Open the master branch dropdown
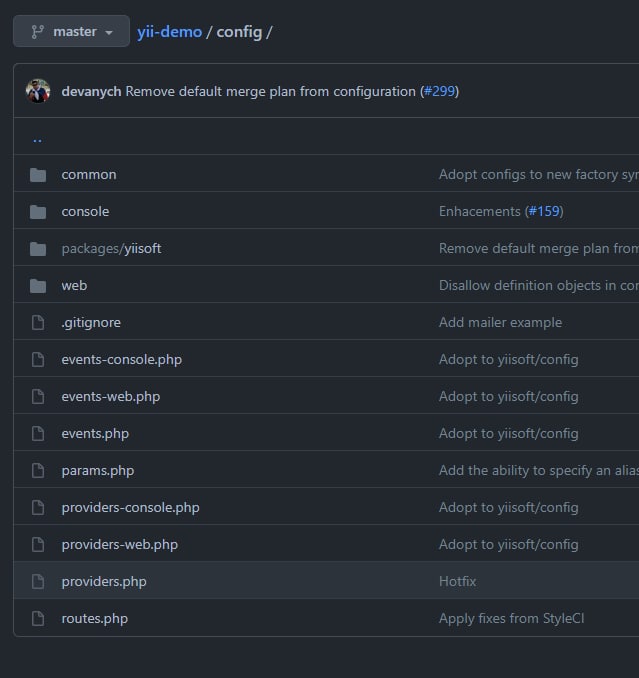The width and height of the screenshot is (639, 678). 71,31
